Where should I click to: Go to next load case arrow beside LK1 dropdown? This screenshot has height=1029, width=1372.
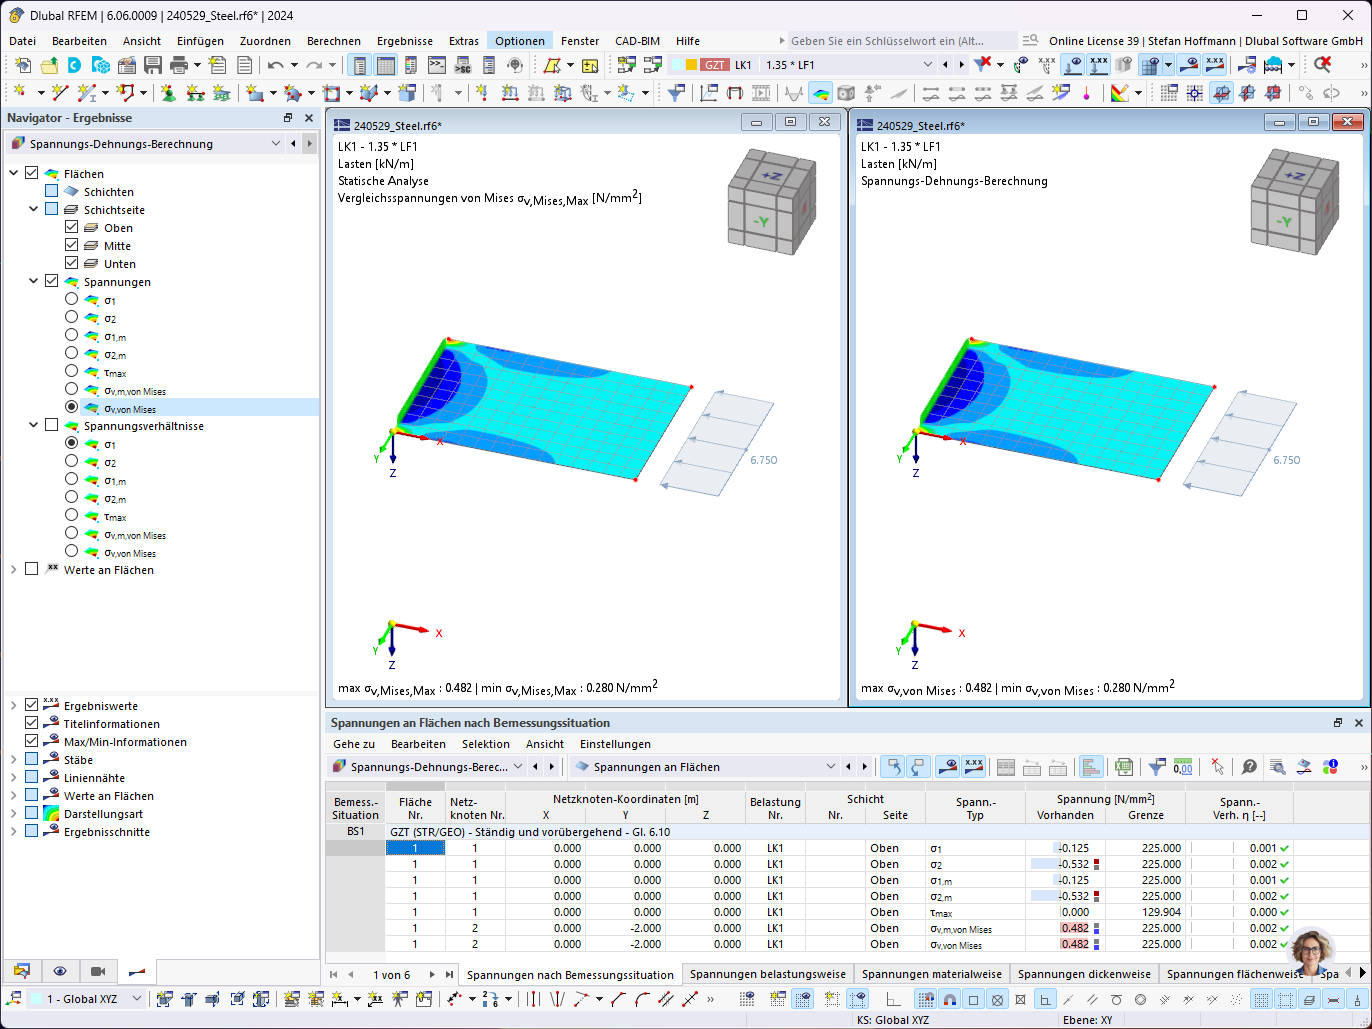pyautogui.click(x=962, y=65)
